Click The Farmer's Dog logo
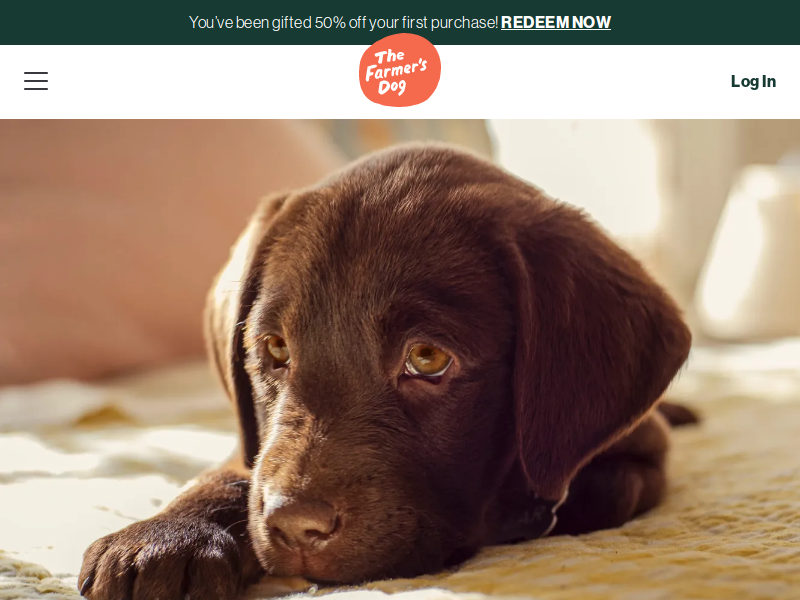Viewport: 800px width, 600px height. [x=399, y=70]
